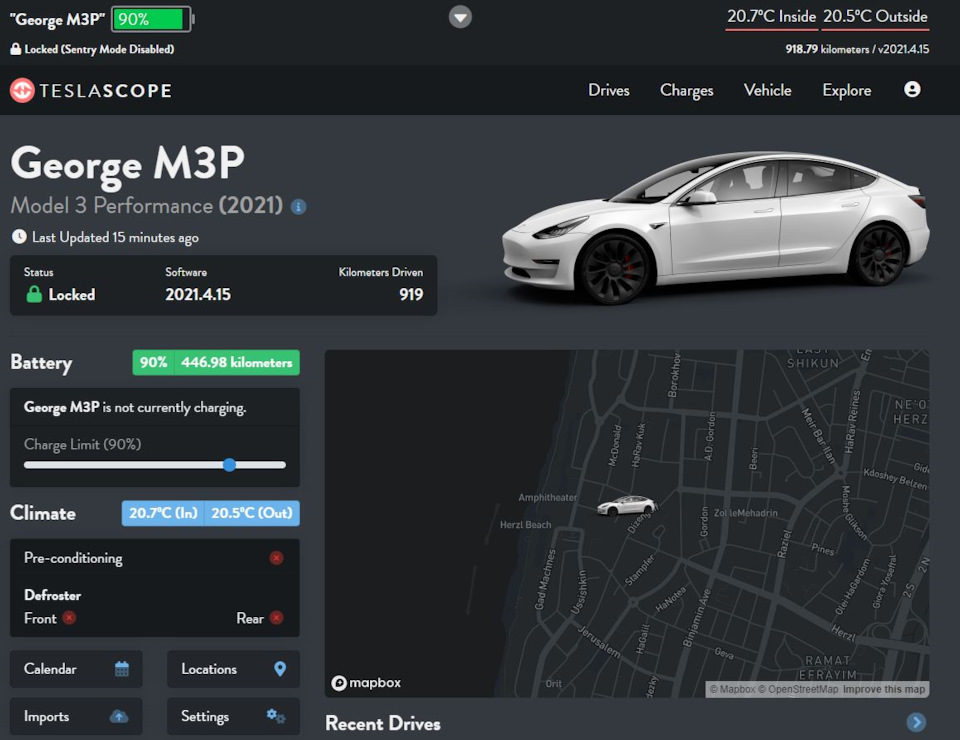This screenshot has width=960, height=740.
Task: Toggle the Rear defroster indicator
Action: (276, 618)
